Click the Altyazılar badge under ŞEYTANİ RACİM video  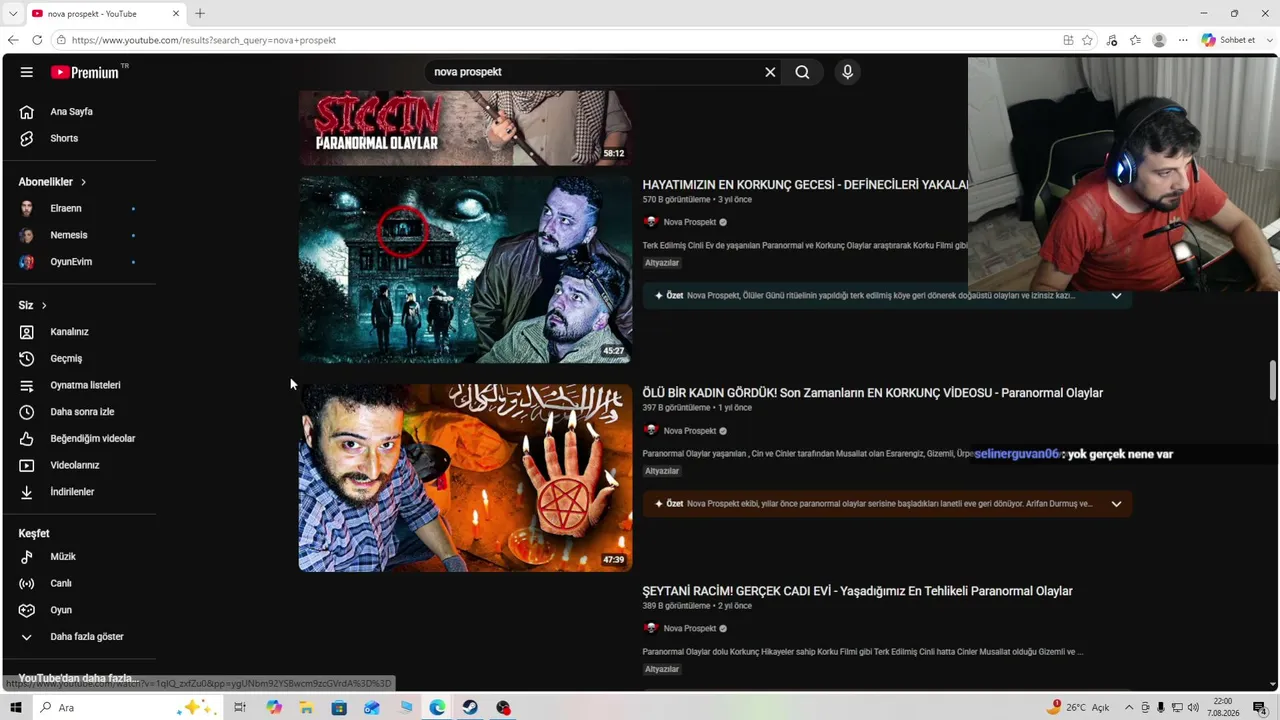coord(662,669)
